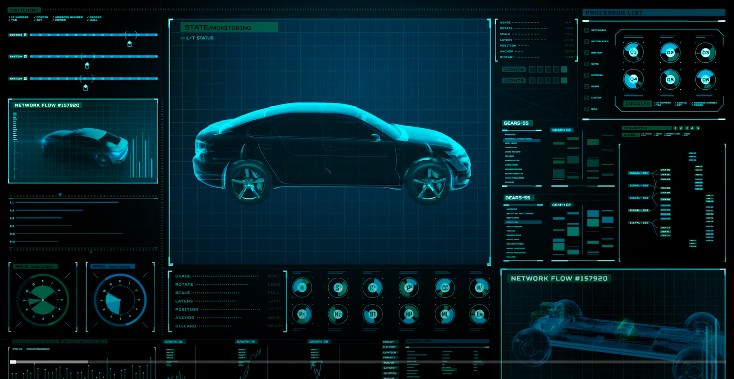
Task: Click bottom-left gauge in Processor List
Action: (x=633, y=80)
